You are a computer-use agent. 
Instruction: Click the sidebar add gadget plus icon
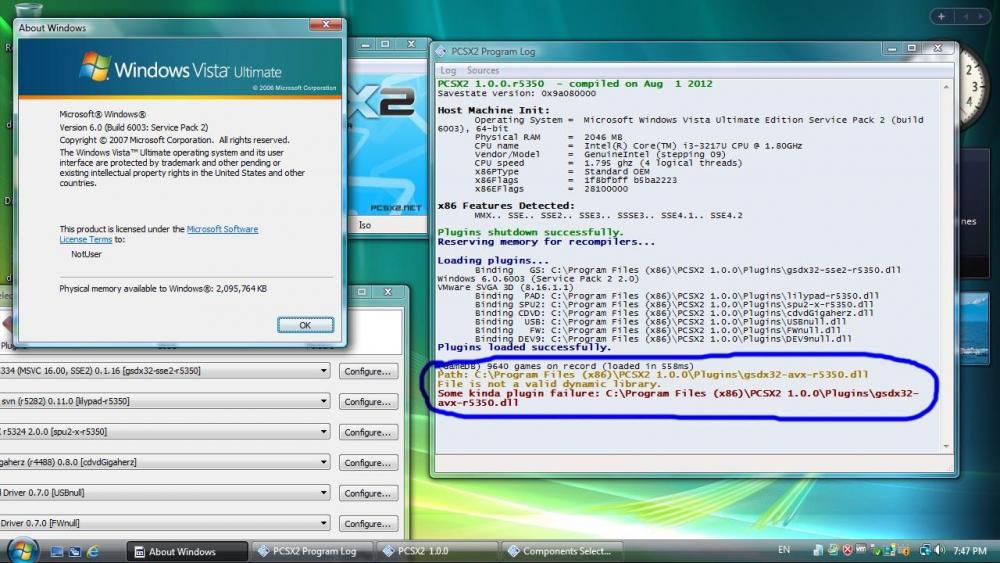941,17
